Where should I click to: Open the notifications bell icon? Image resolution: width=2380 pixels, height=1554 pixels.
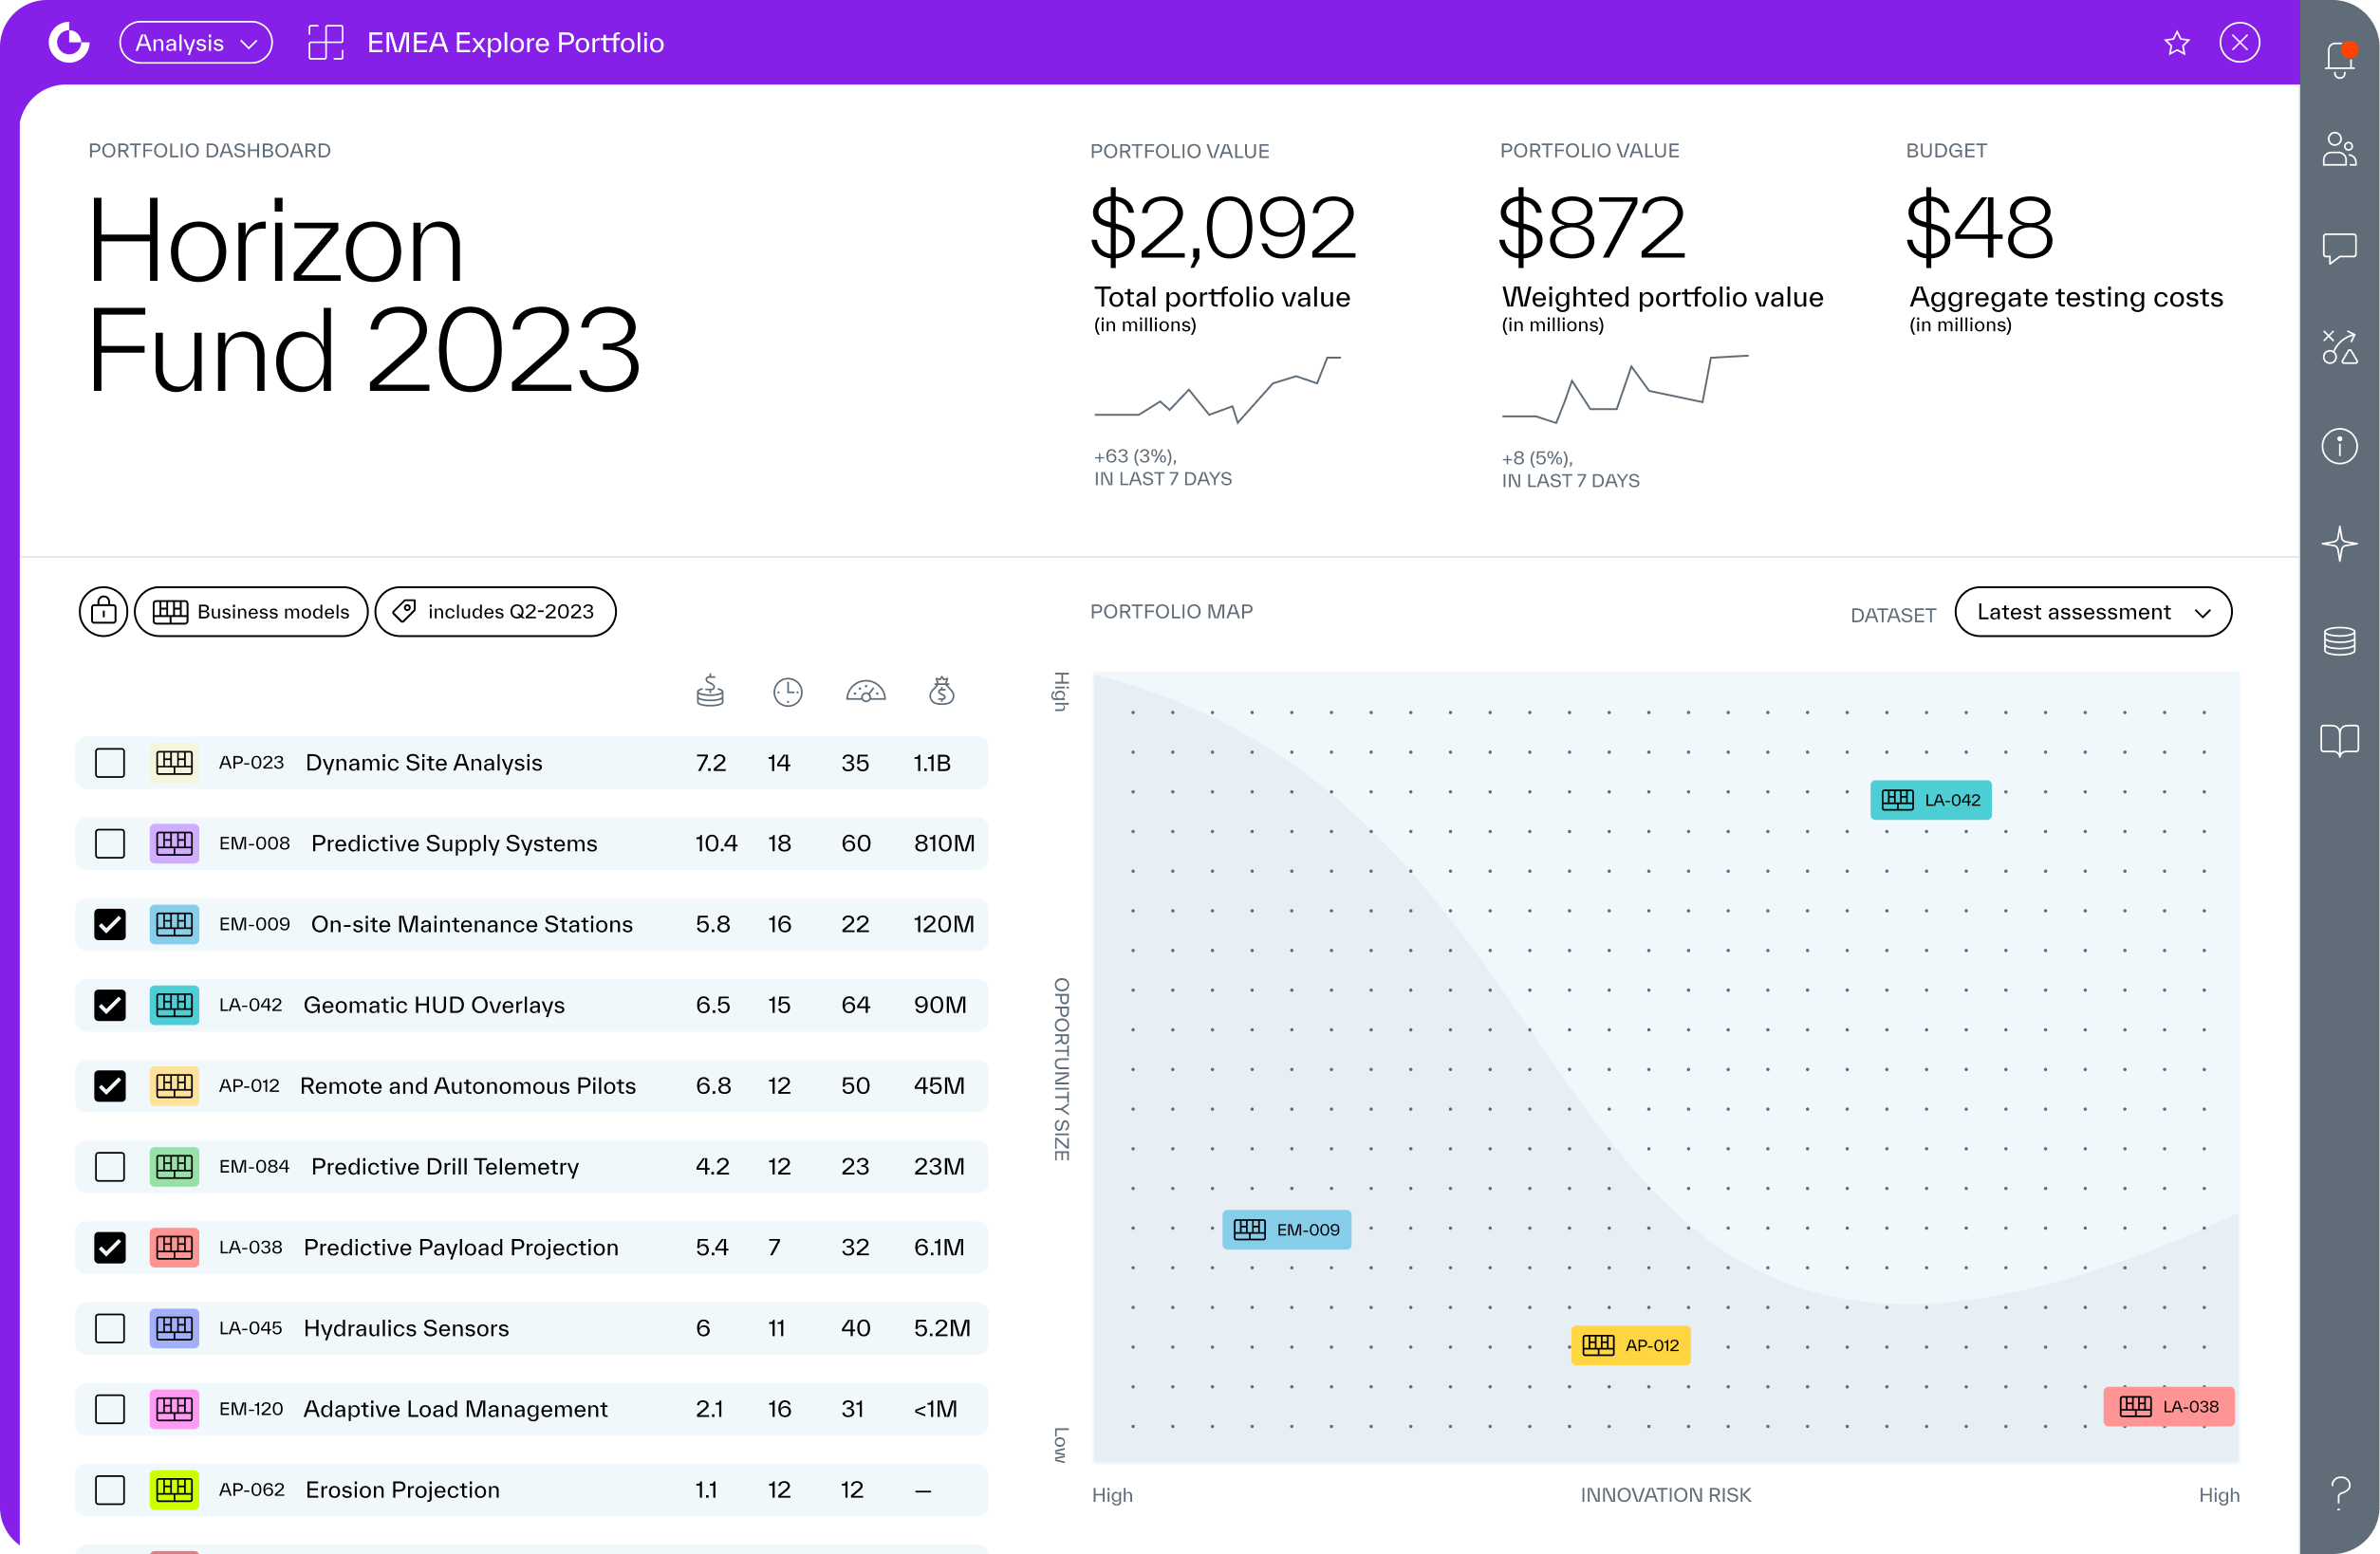point(2338,58)
